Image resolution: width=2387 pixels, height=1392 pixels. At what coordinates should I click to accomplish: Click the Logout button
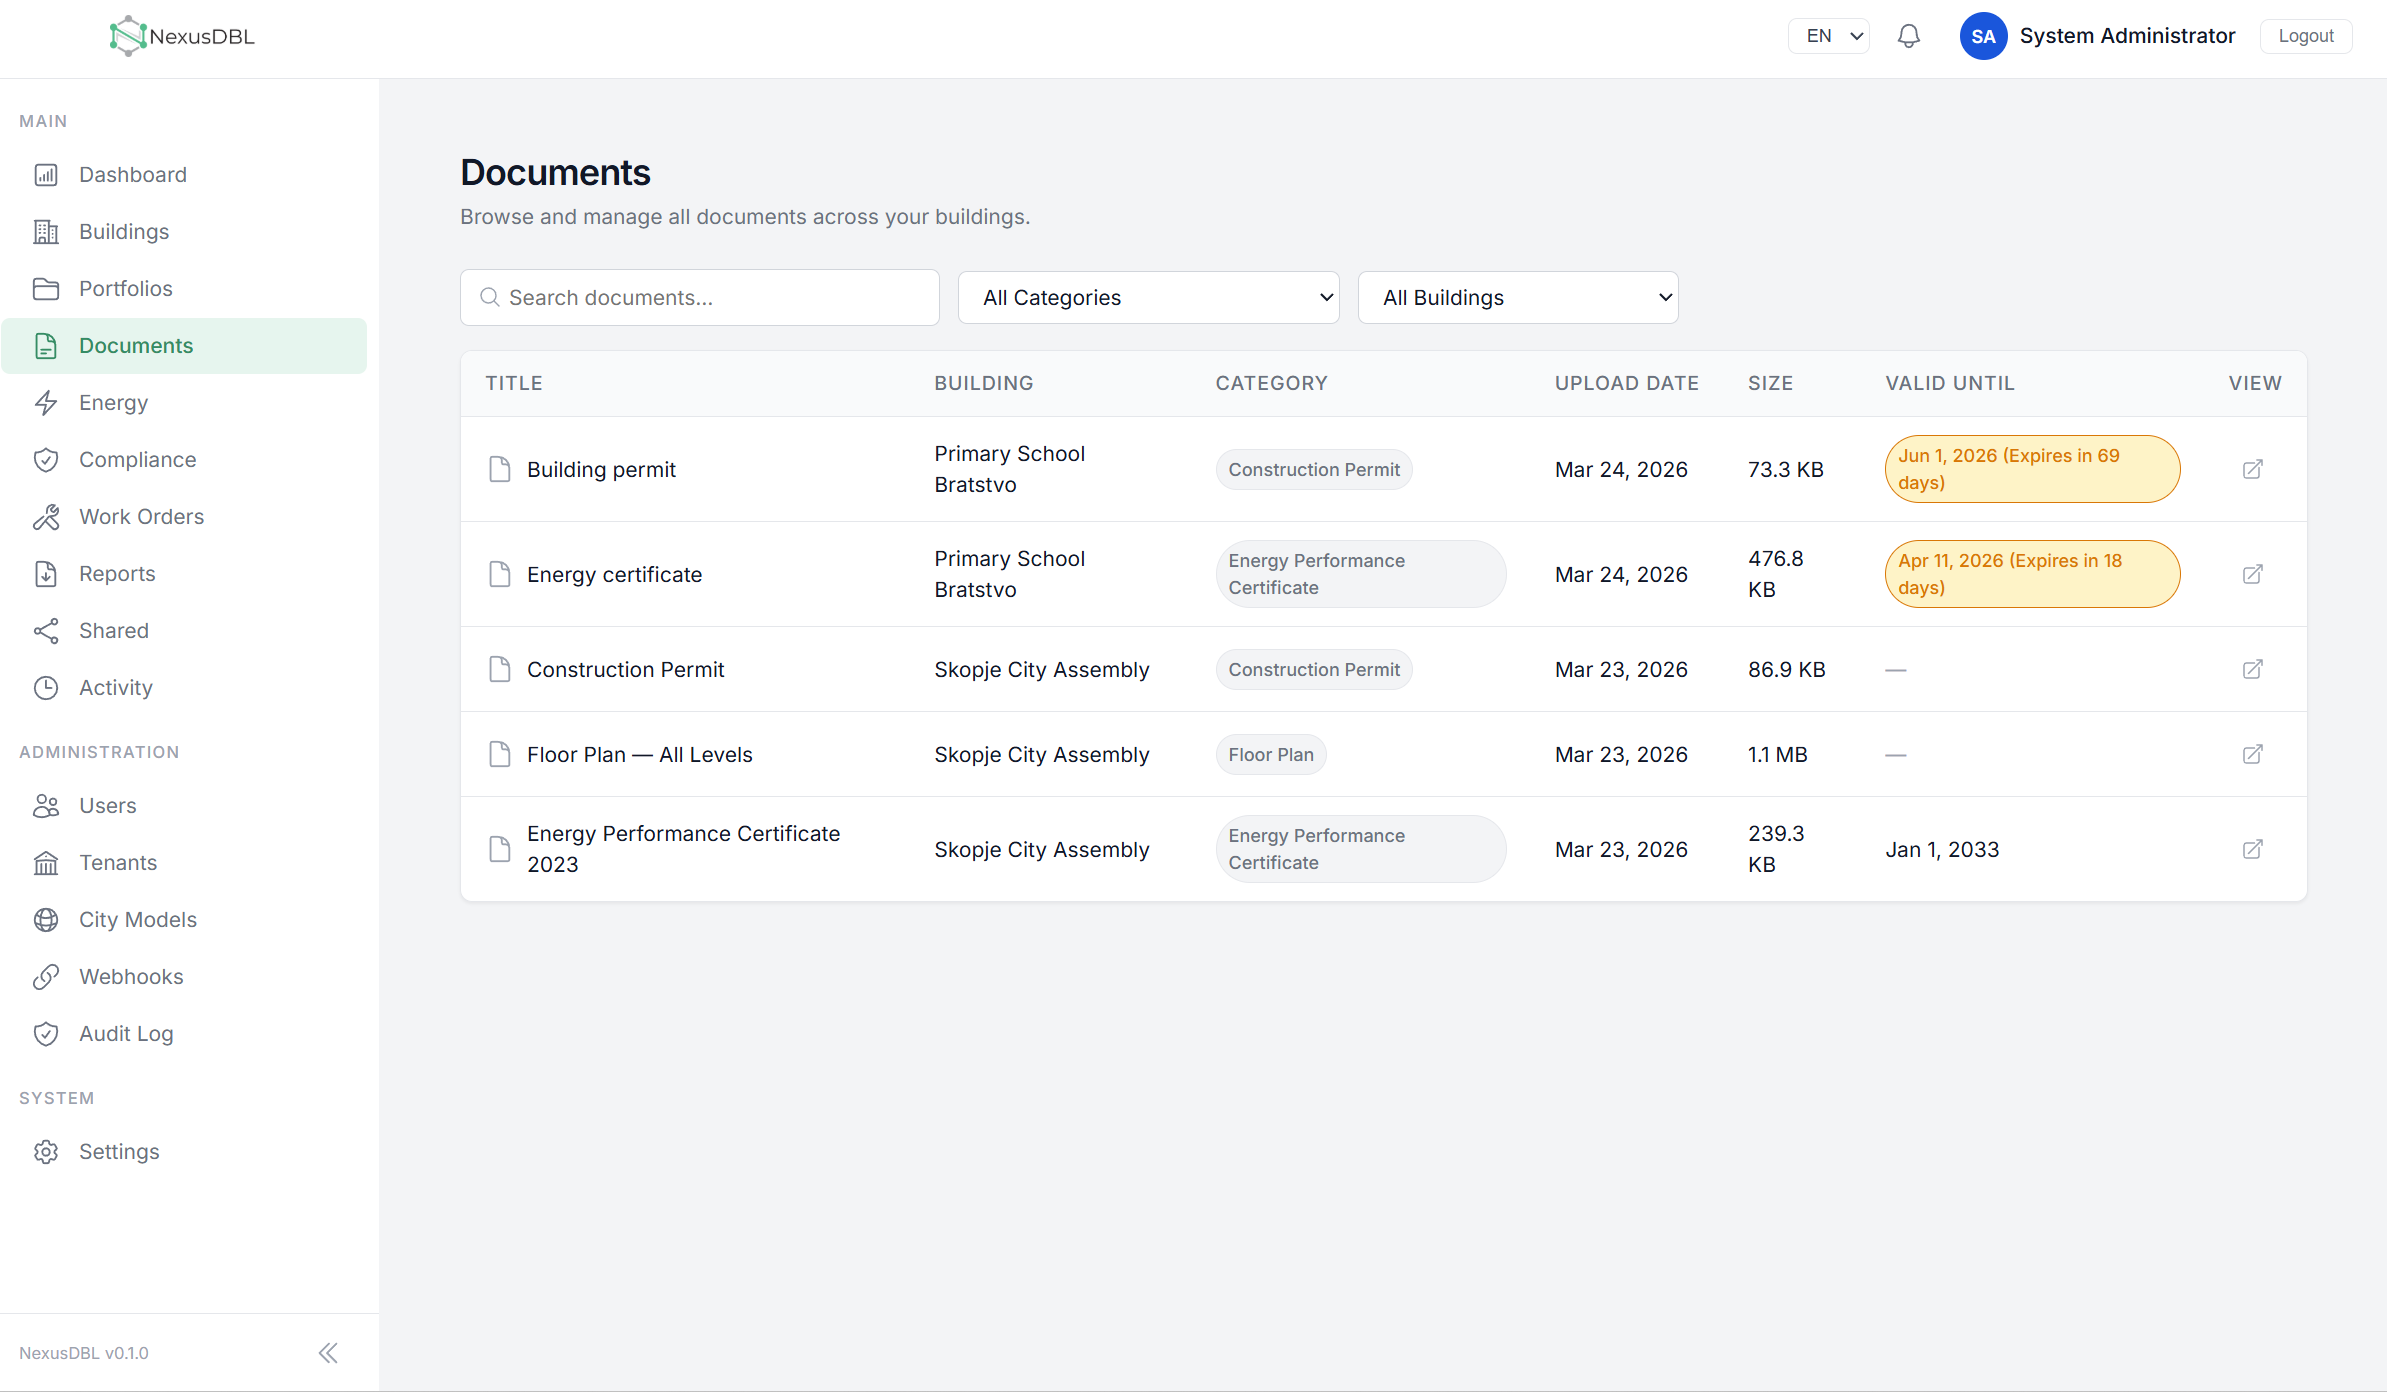coord(2305,36)
